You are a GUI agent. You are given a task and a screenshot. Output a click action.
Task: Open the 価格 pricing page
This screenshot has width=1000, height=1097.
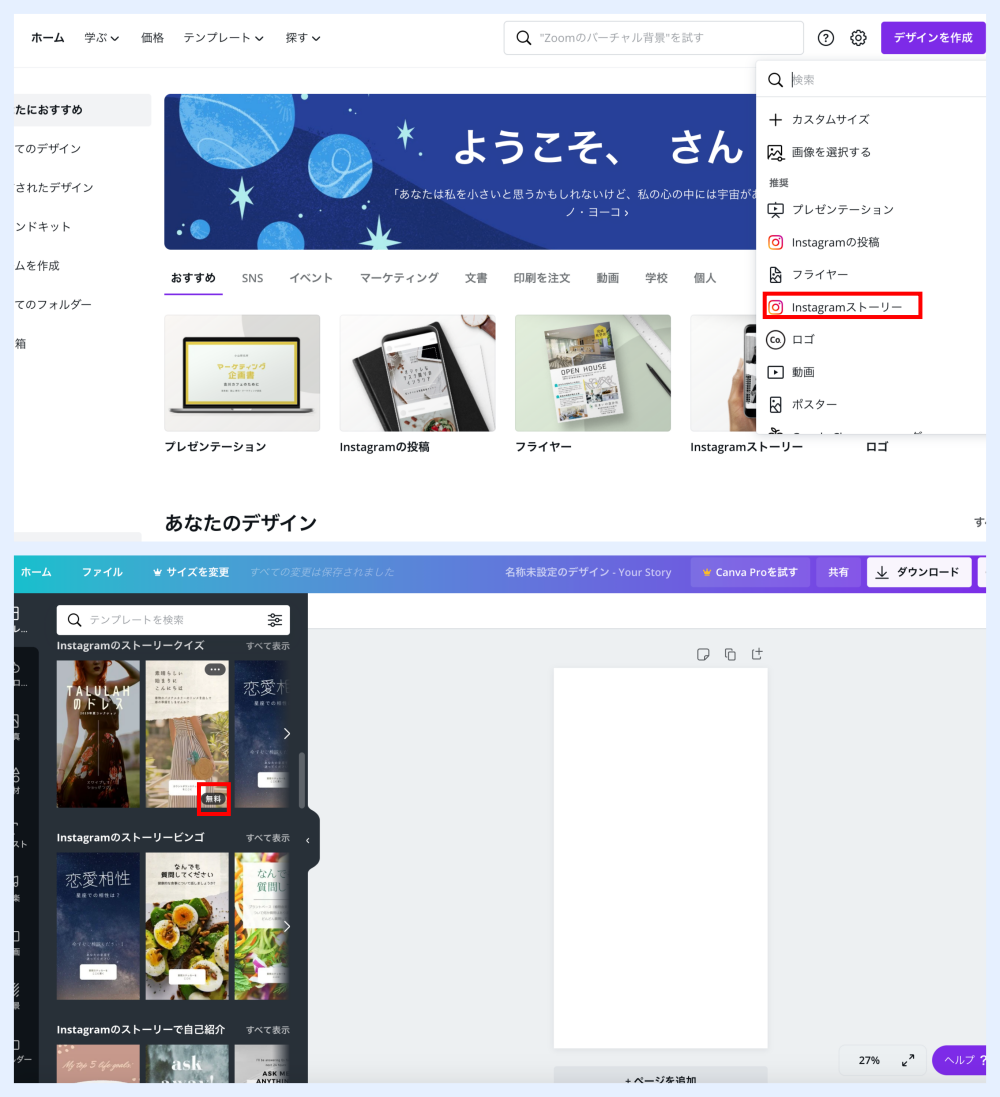(153, 38)
